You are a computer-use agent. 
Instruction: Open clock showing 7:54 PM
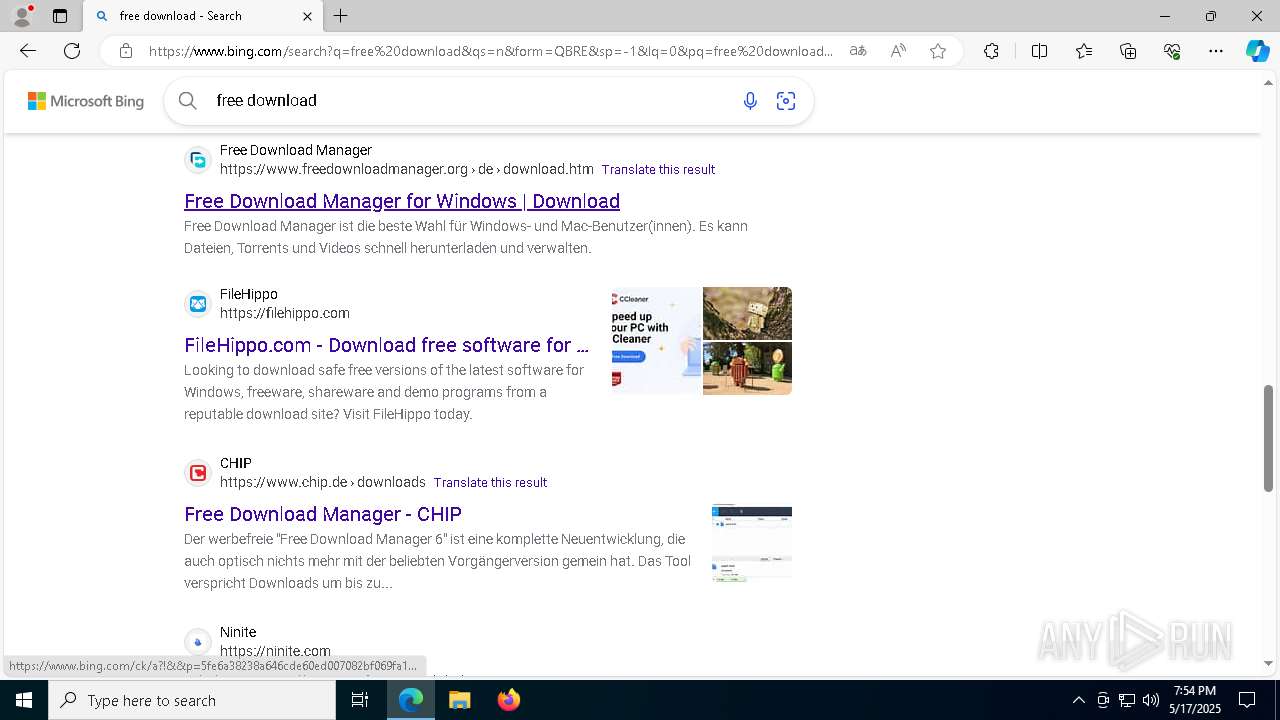click(1195, 700)
